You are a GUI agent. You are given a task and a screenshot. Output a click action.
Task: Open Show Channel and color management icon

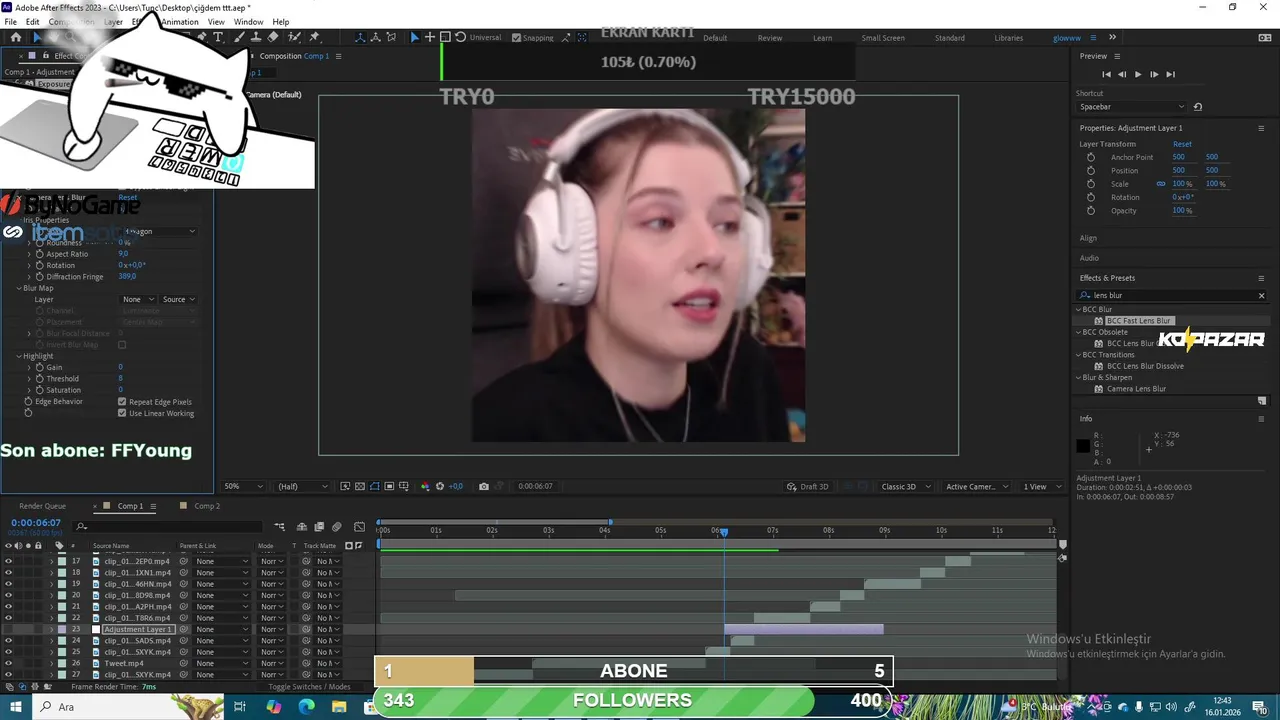pyautogui.click(x=424, y=486)
